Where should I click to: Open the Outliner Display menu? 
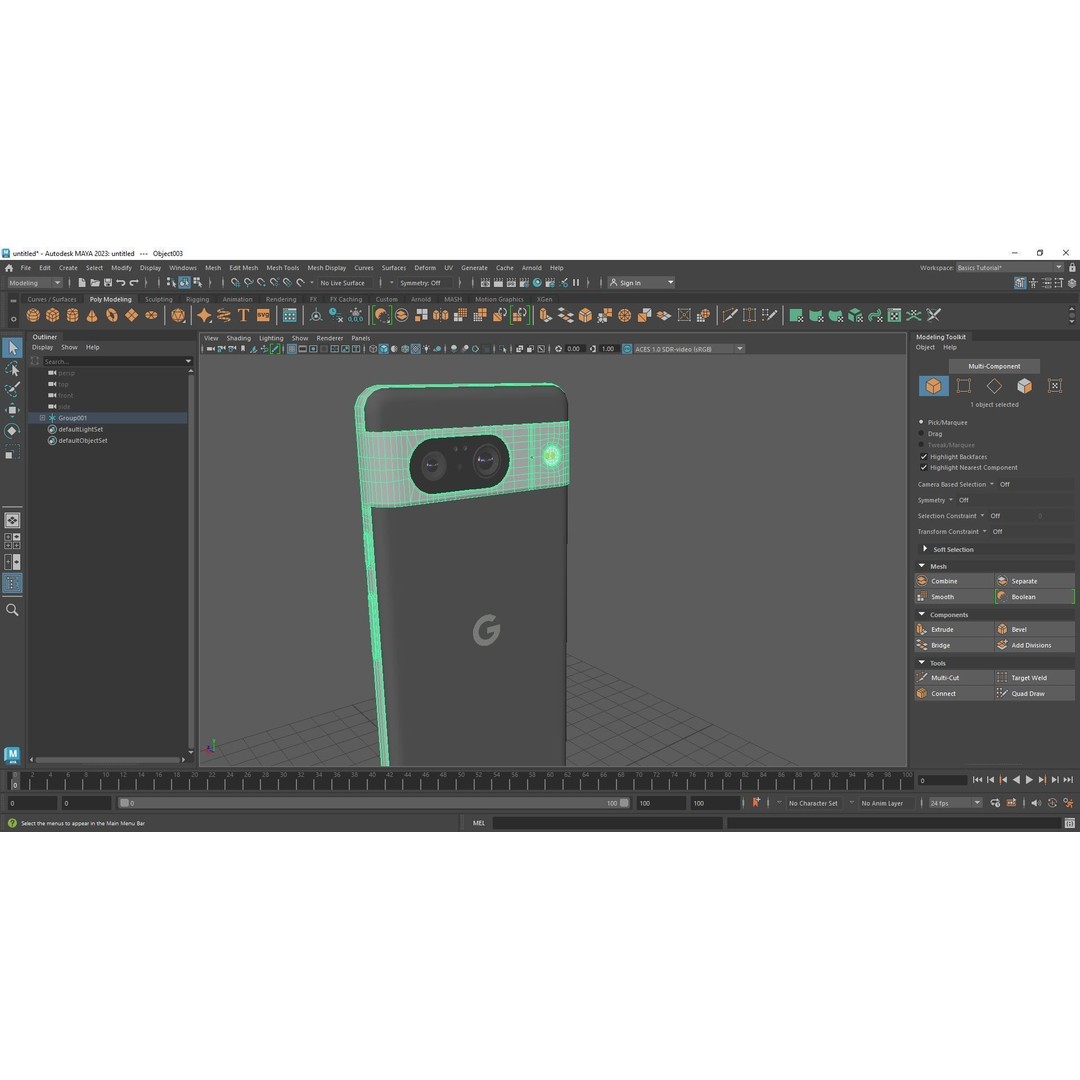tap(42, 348)
